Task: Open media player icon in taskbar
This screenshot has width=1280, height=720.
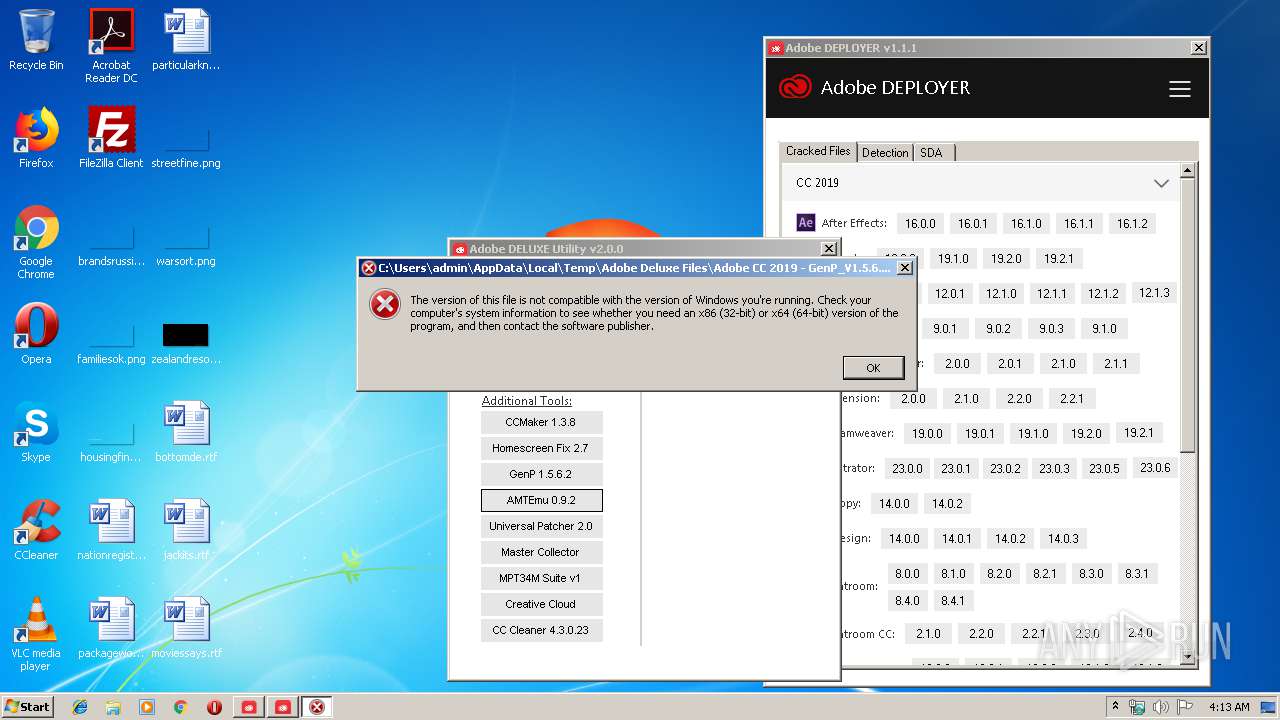Action: pos(147,707)
